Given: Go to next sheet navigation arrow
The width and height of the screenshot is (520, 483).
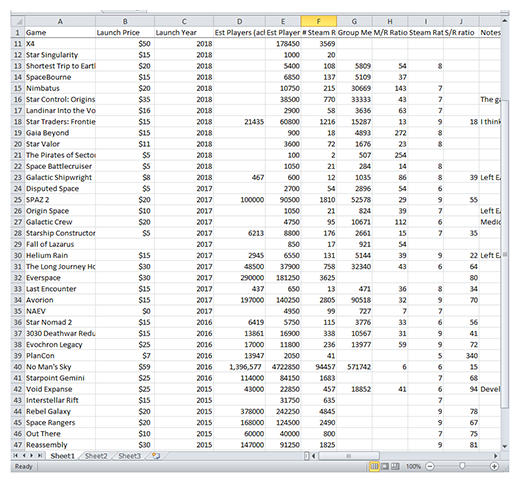Looking at the screenshot, I should [31, 456].
